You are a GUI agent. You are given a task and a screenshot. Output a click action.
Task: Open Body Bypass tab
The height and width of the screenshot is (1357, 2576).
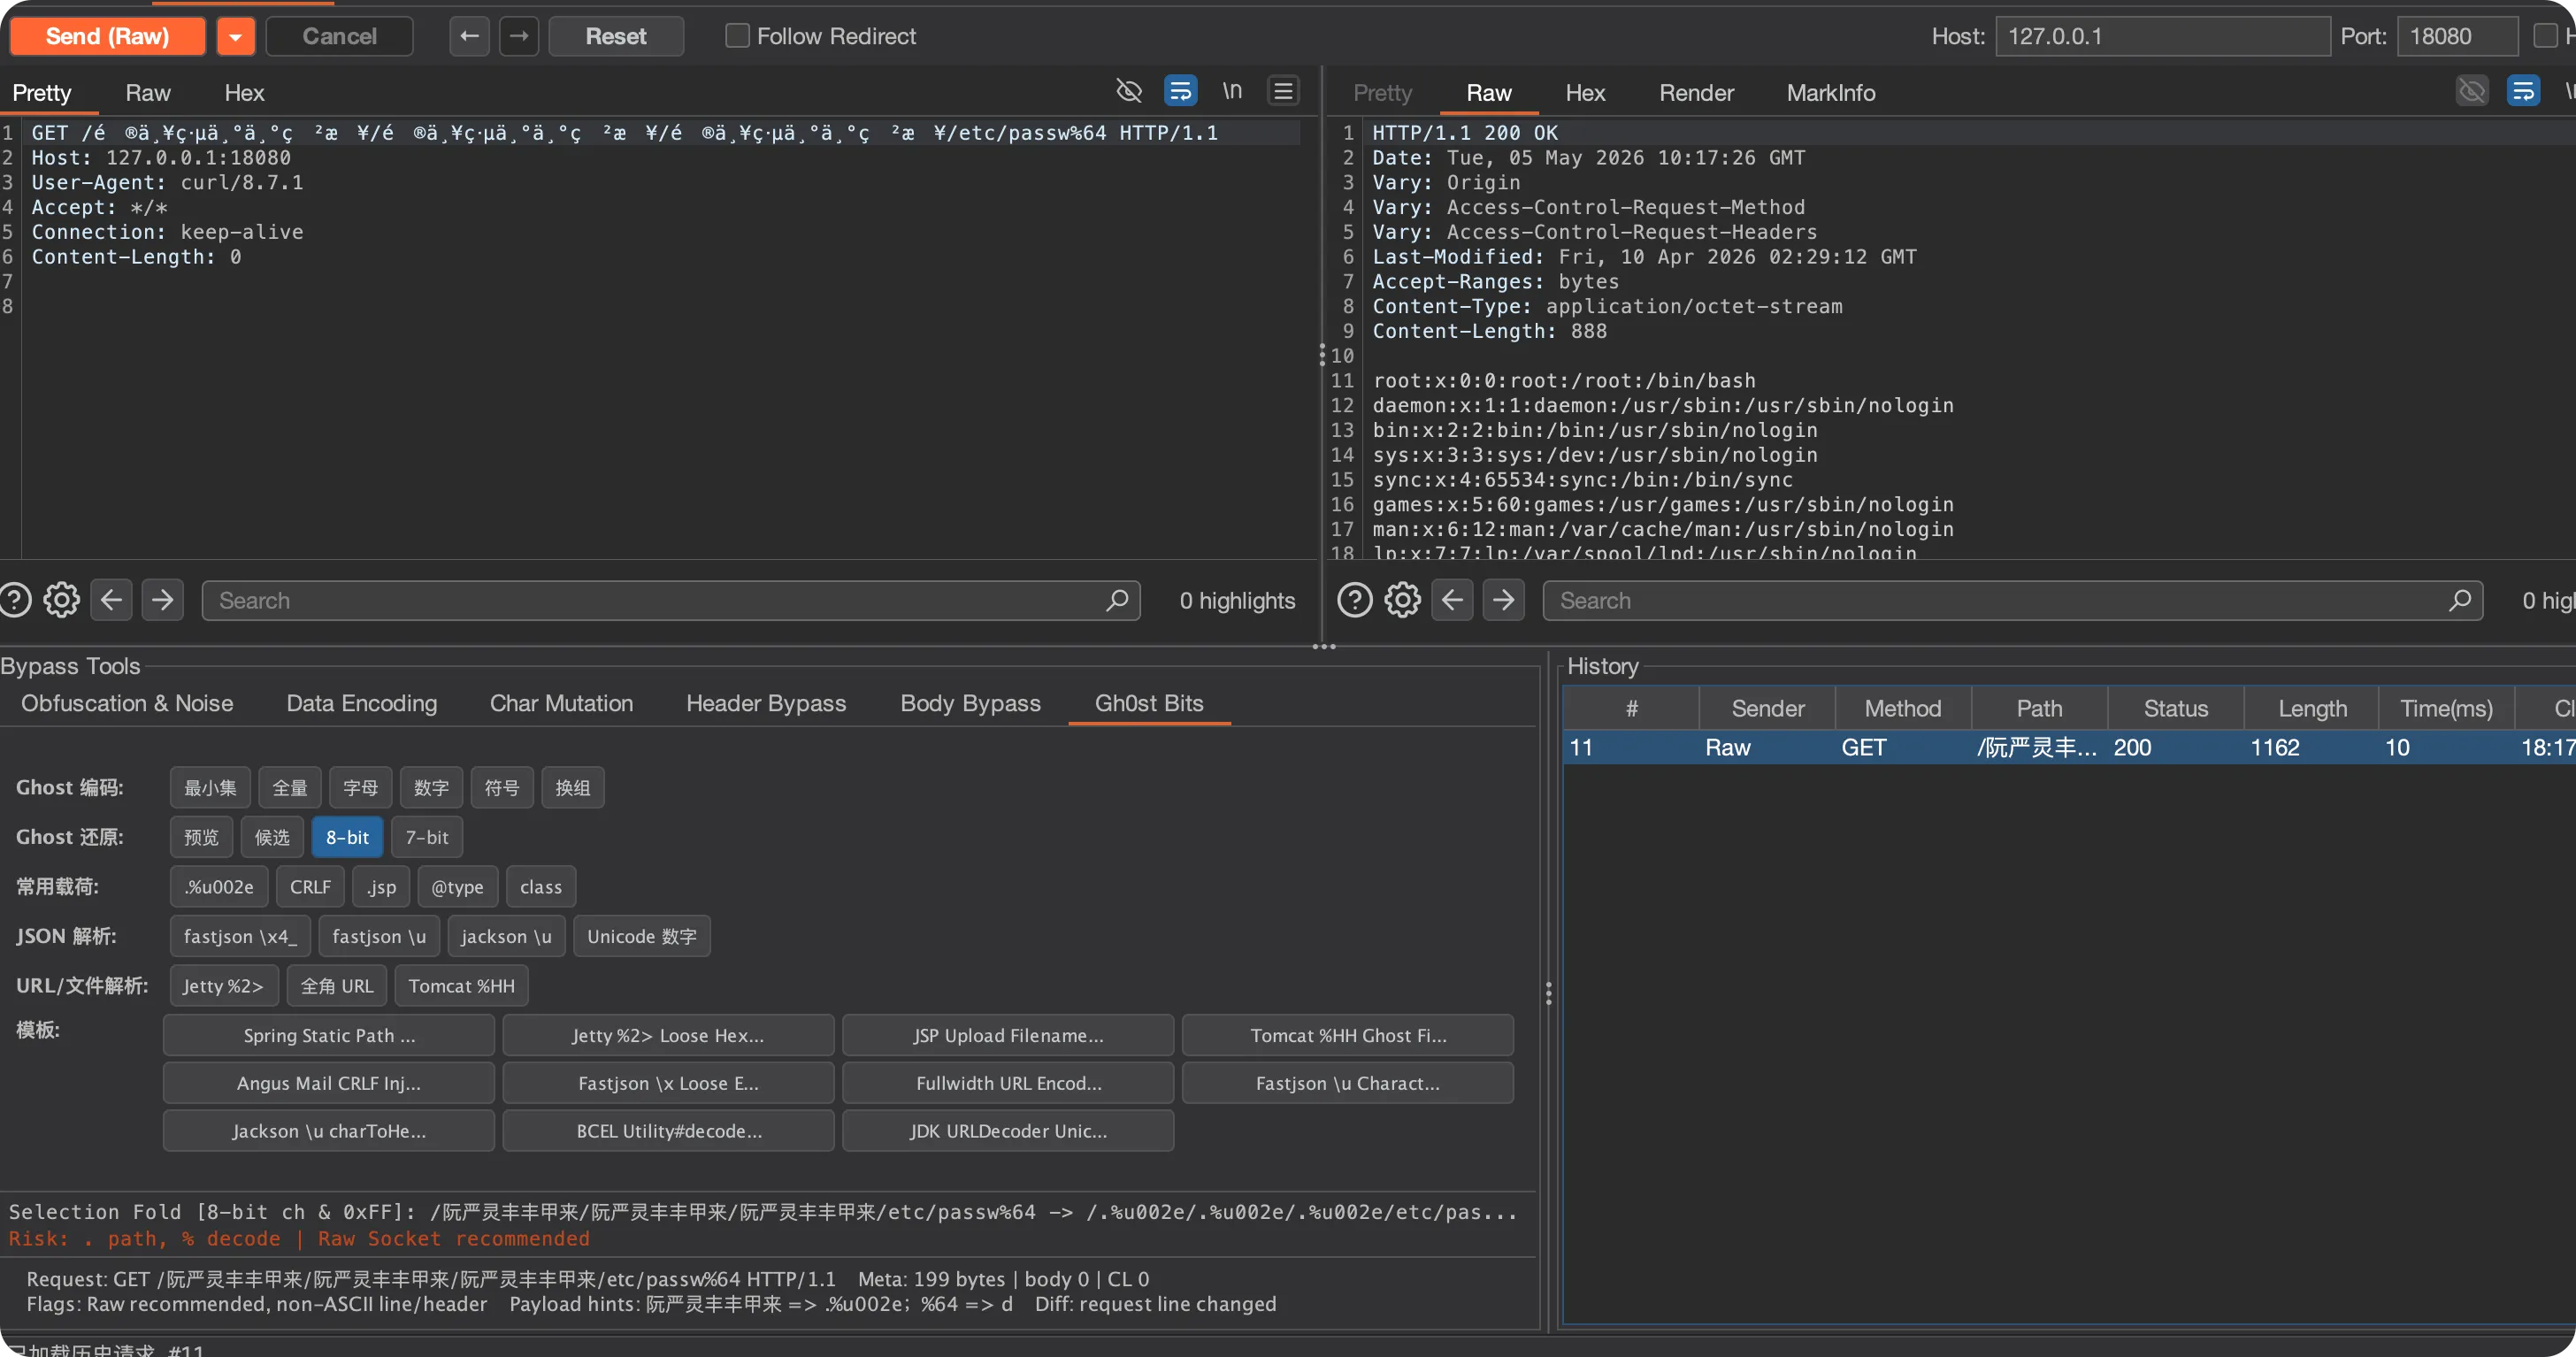click(970, 704)
